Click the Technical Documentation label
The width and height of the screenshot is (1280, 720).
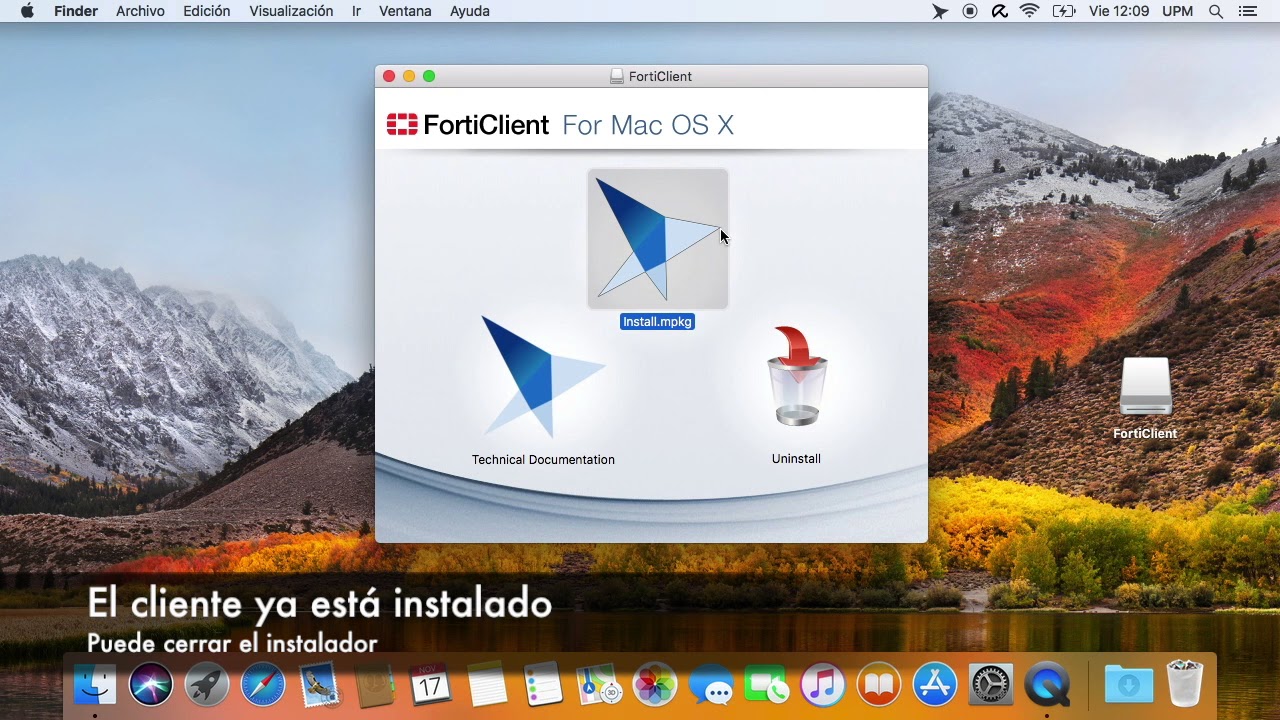tap(543, 460)
